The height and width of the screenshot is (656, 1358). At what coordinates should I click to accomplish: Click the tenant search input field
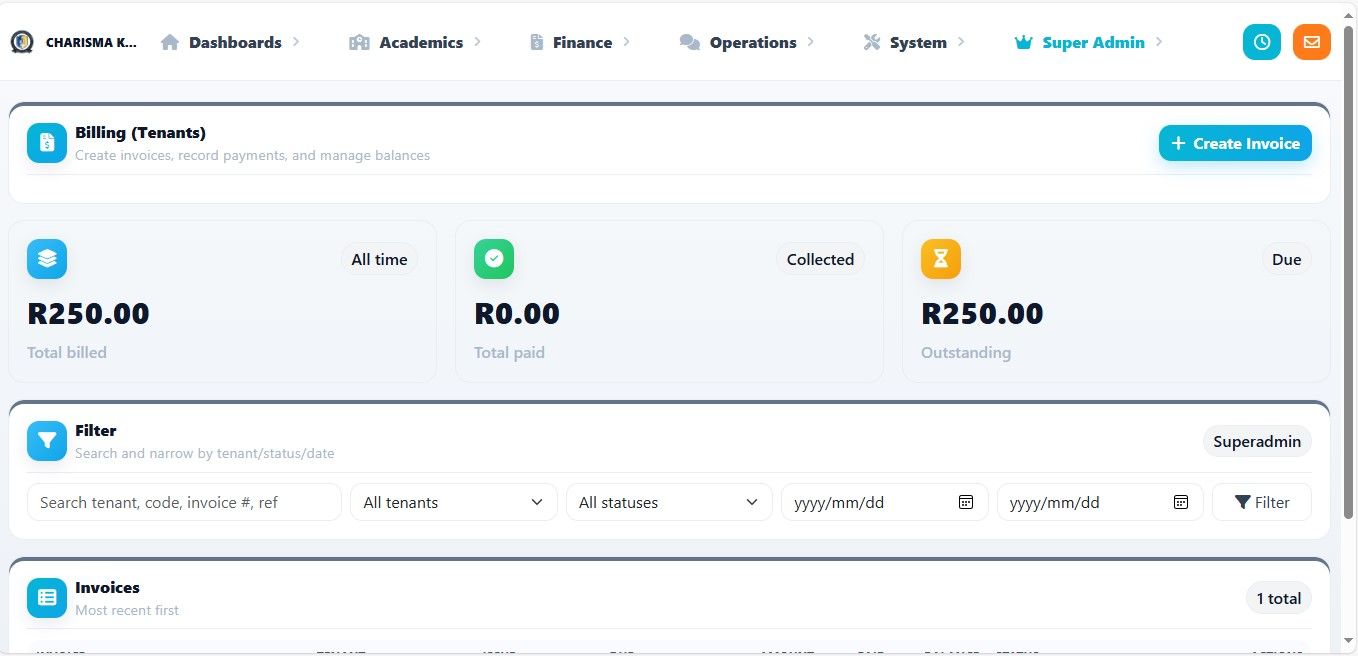coord(184,502)
